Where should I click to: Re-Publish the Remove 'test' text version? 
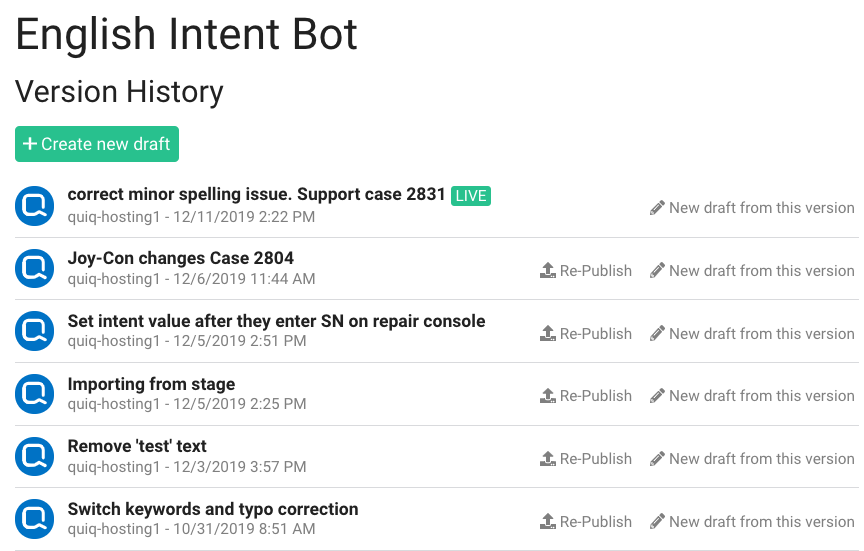coord(586,458)
